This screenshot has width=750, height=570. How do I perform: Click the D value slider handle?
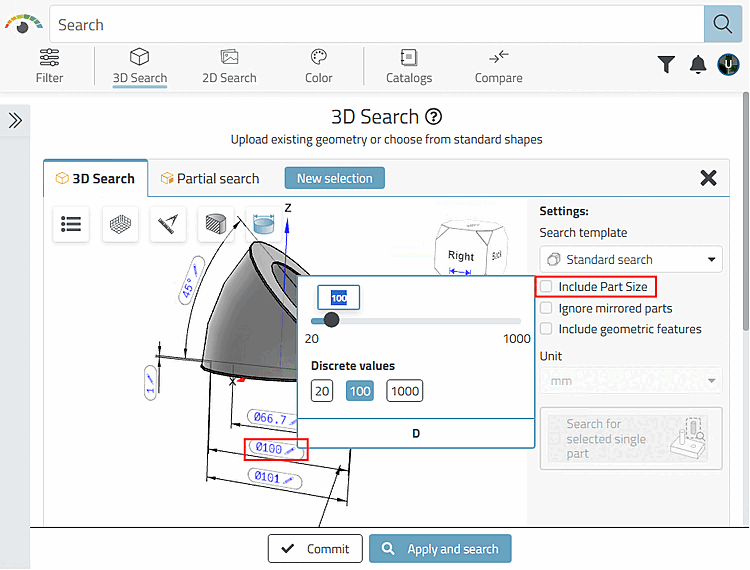(331, 320)
